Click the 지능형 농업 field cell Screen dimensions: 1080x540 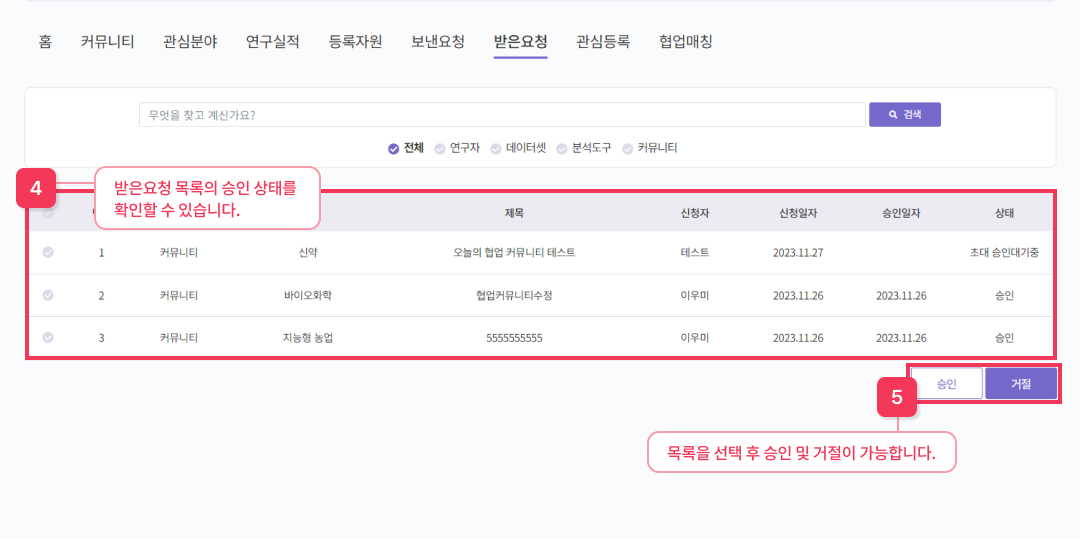tap(308, 338)
